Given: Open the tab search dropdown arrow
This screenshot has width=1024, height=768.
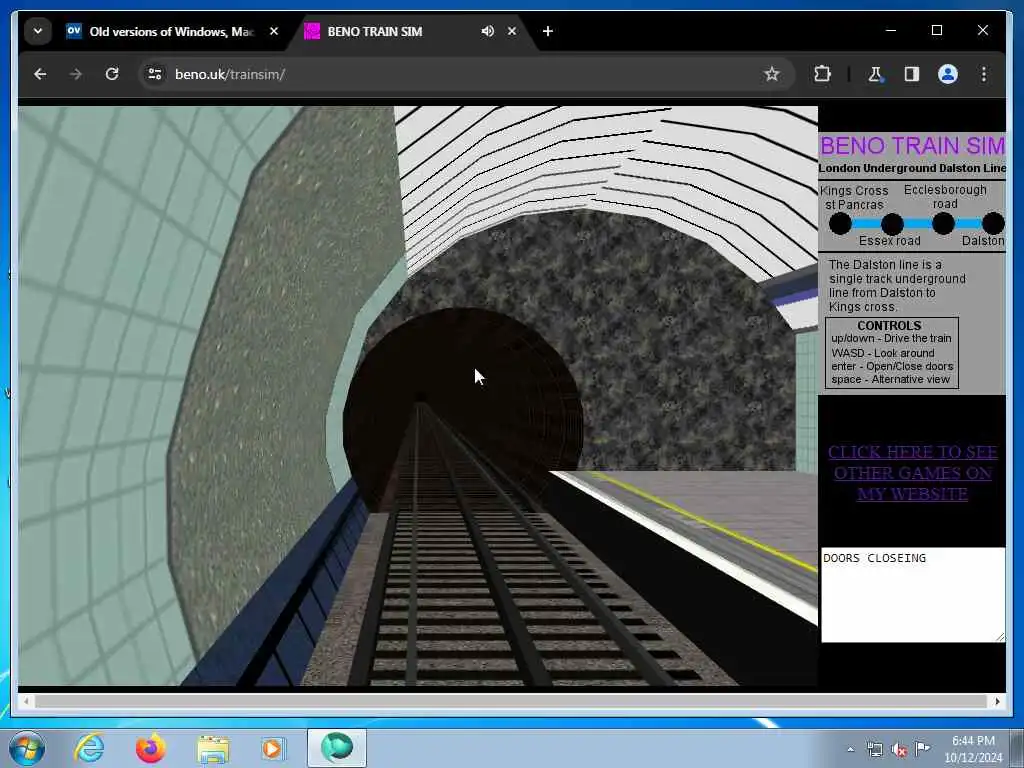Looking at the screenshot, I should coord(38,31).
